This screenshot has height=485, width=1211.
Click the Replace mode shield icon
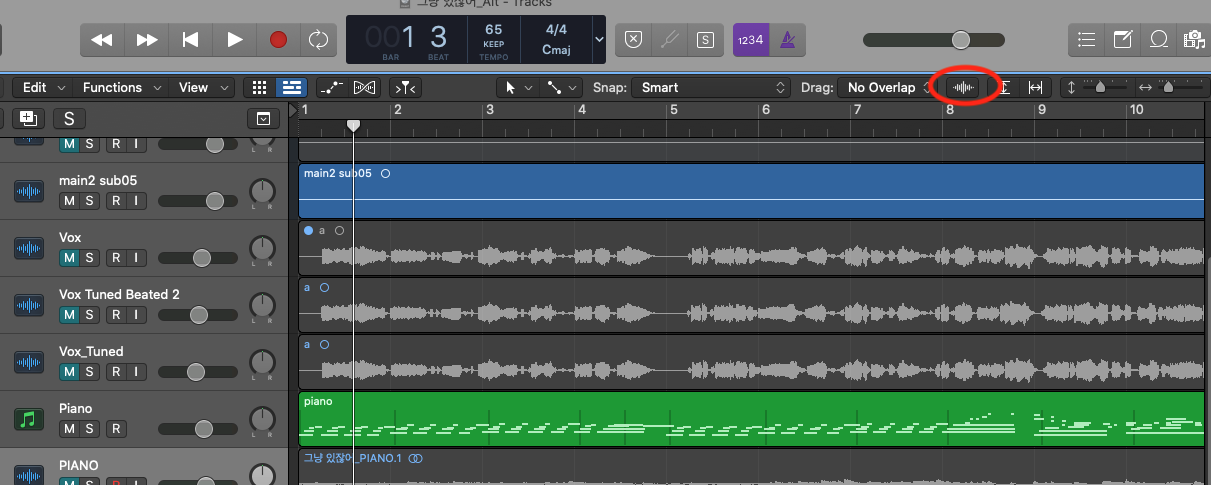633,40
